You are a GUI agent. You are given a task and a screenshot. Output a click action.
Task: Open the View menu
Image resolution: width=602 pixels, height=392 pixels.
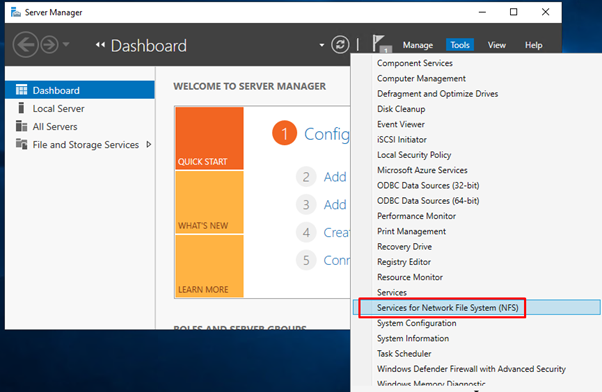pos(496,45)
